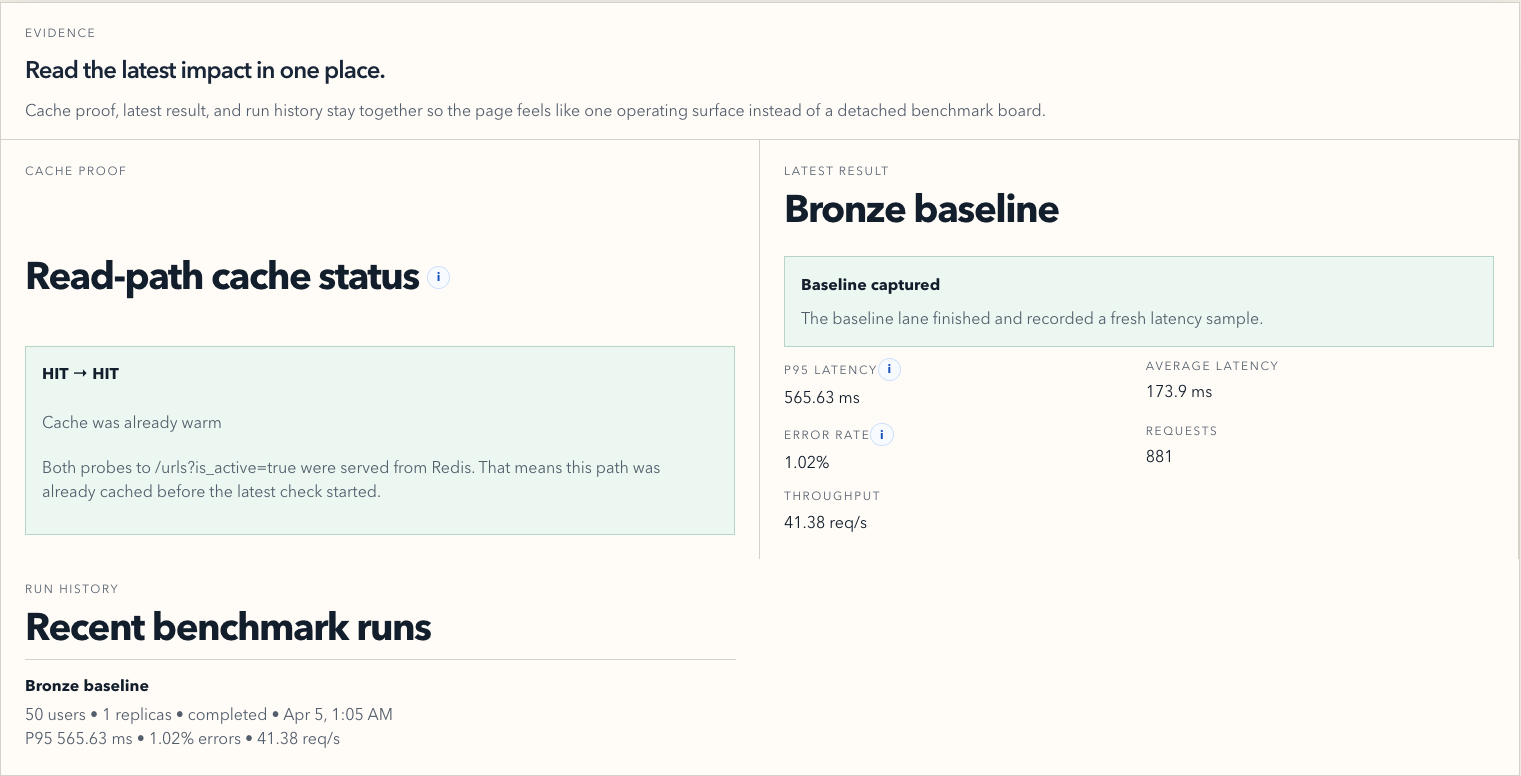The height and width of the screenshot is (776, 1521).
Task: Click the average latency value 173.9 ms
Action: point(1179,392)
